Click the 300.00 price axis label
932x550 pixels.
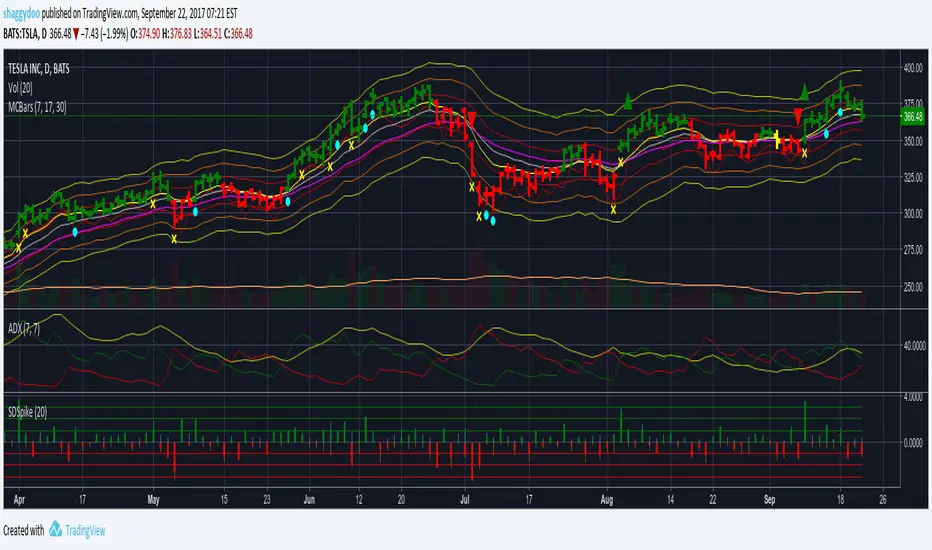(x=913, y=213)
